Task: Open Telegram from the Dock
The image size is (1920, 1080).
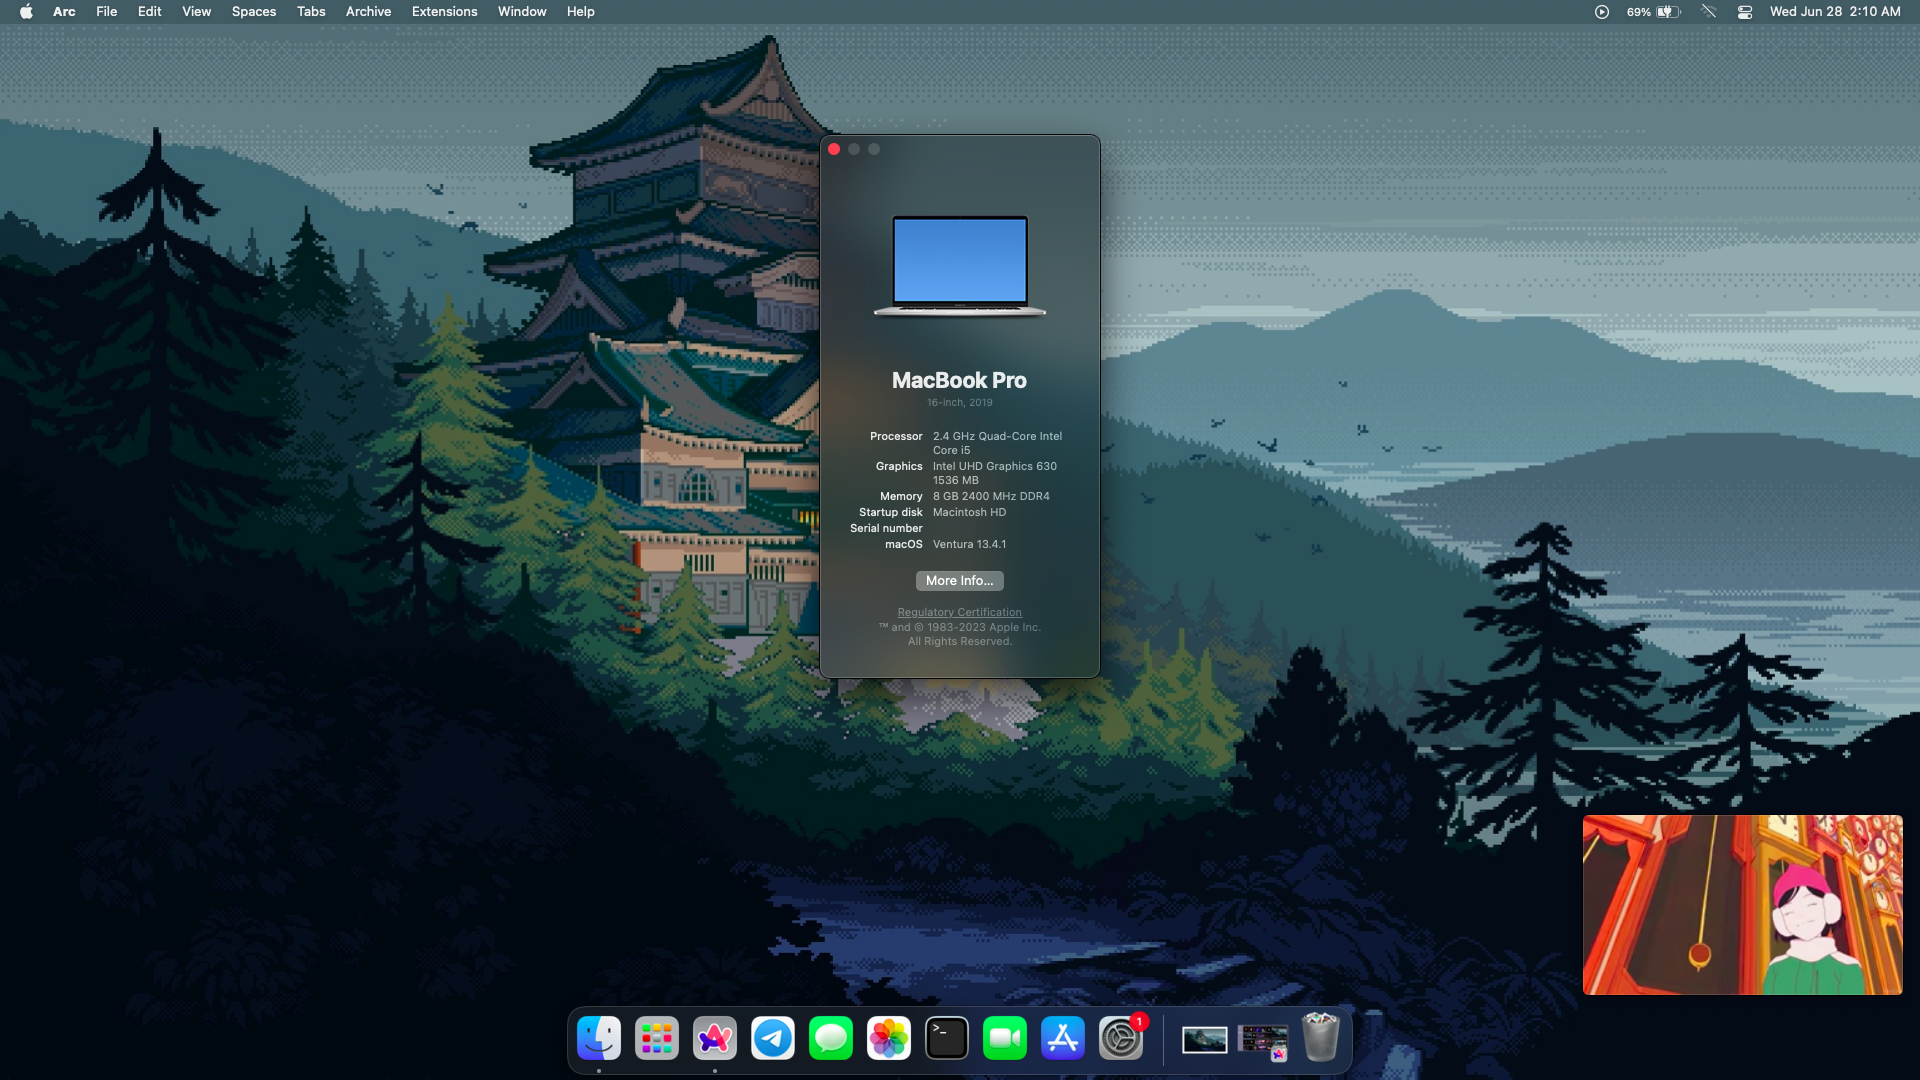Action: 773,1039
